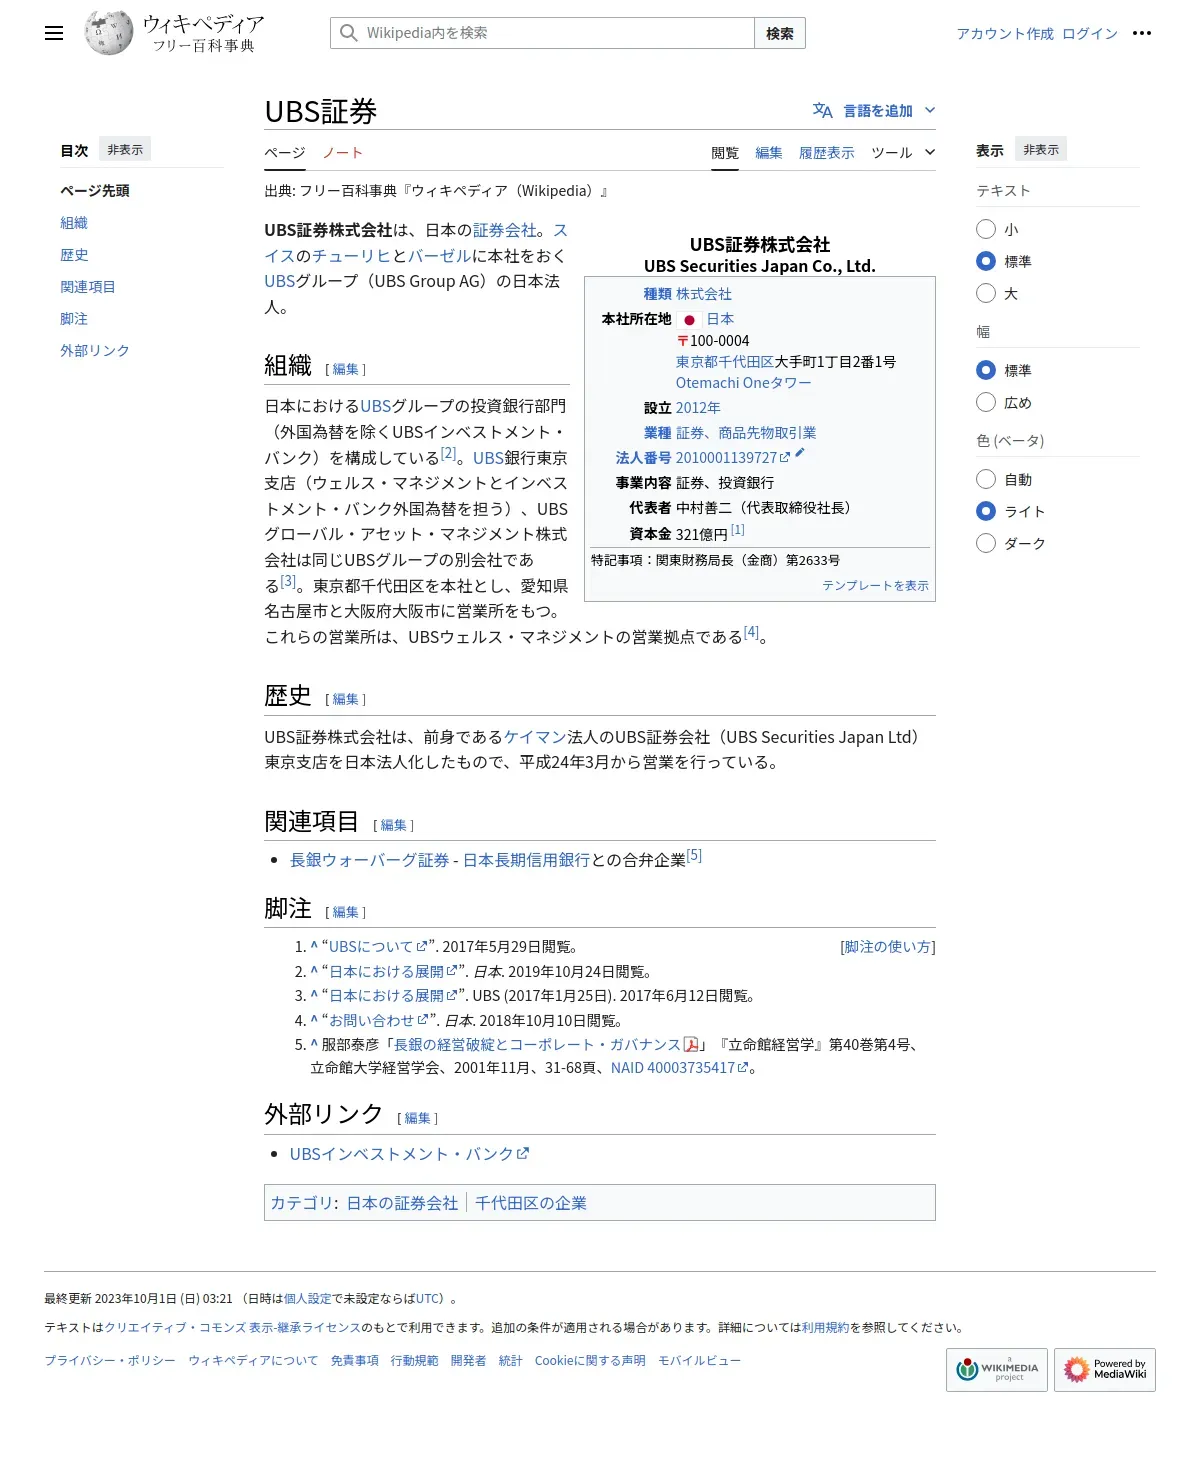Open the hamburger main menu
This screenshot has width=1200, height=1480.
54,33
